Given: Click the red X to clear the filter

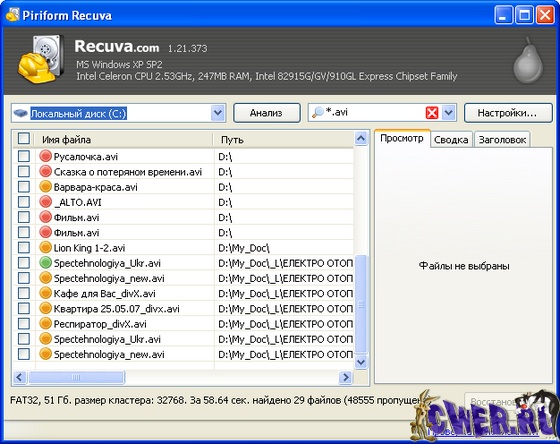Looking at the screenshot, I should (432, 113).
